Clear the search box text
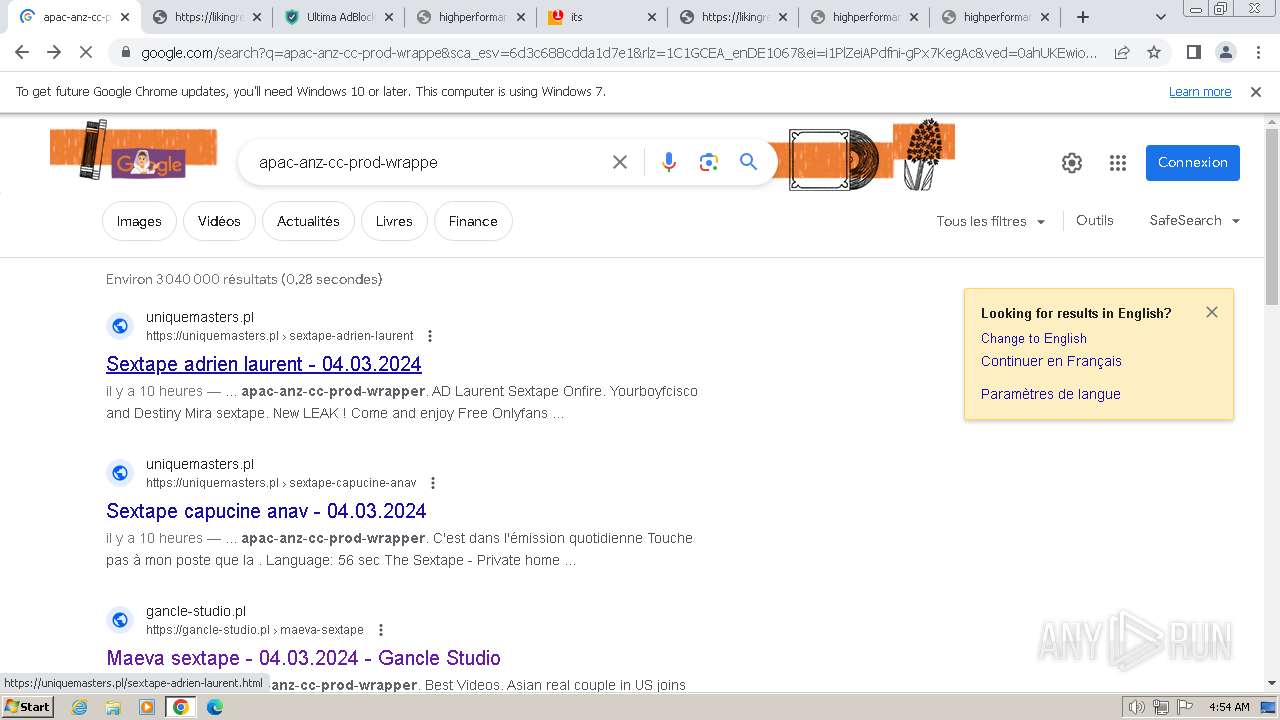This screenshot has width=1280, height=720. pos(620,162)
